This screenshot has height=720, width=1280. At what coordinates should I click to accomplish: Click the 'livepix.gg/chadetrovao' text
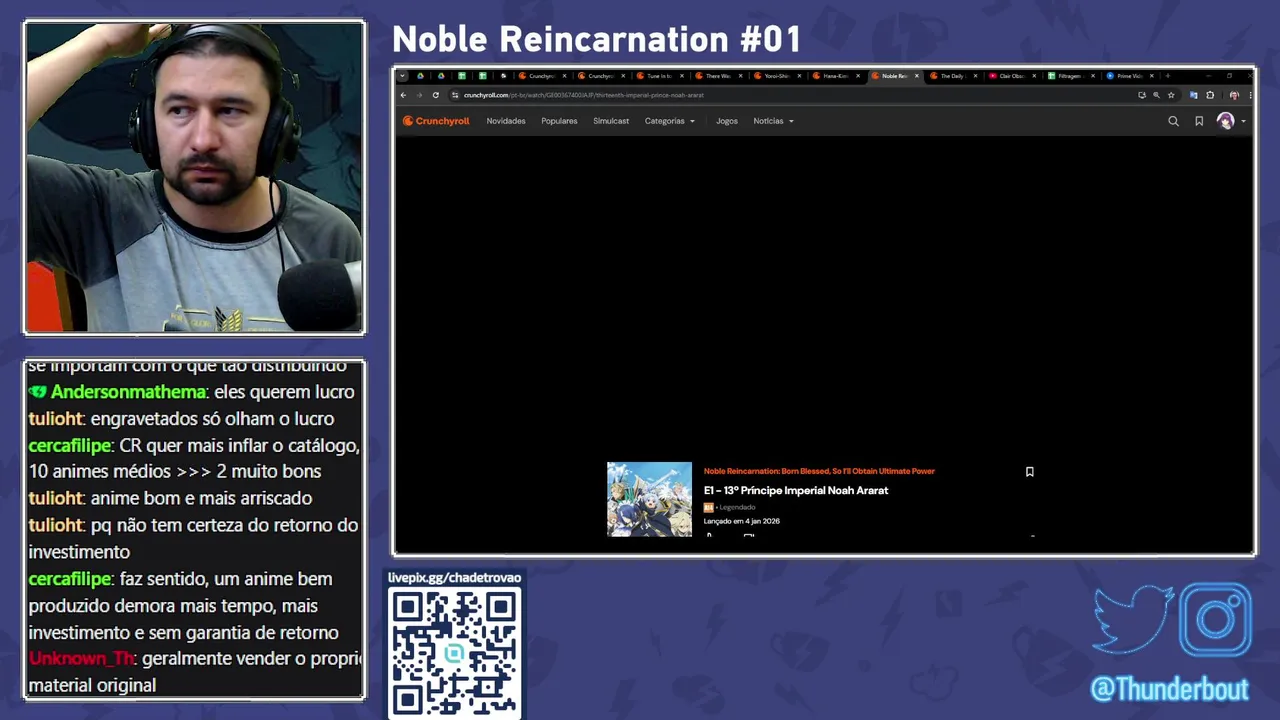click(x=454, y=578)
